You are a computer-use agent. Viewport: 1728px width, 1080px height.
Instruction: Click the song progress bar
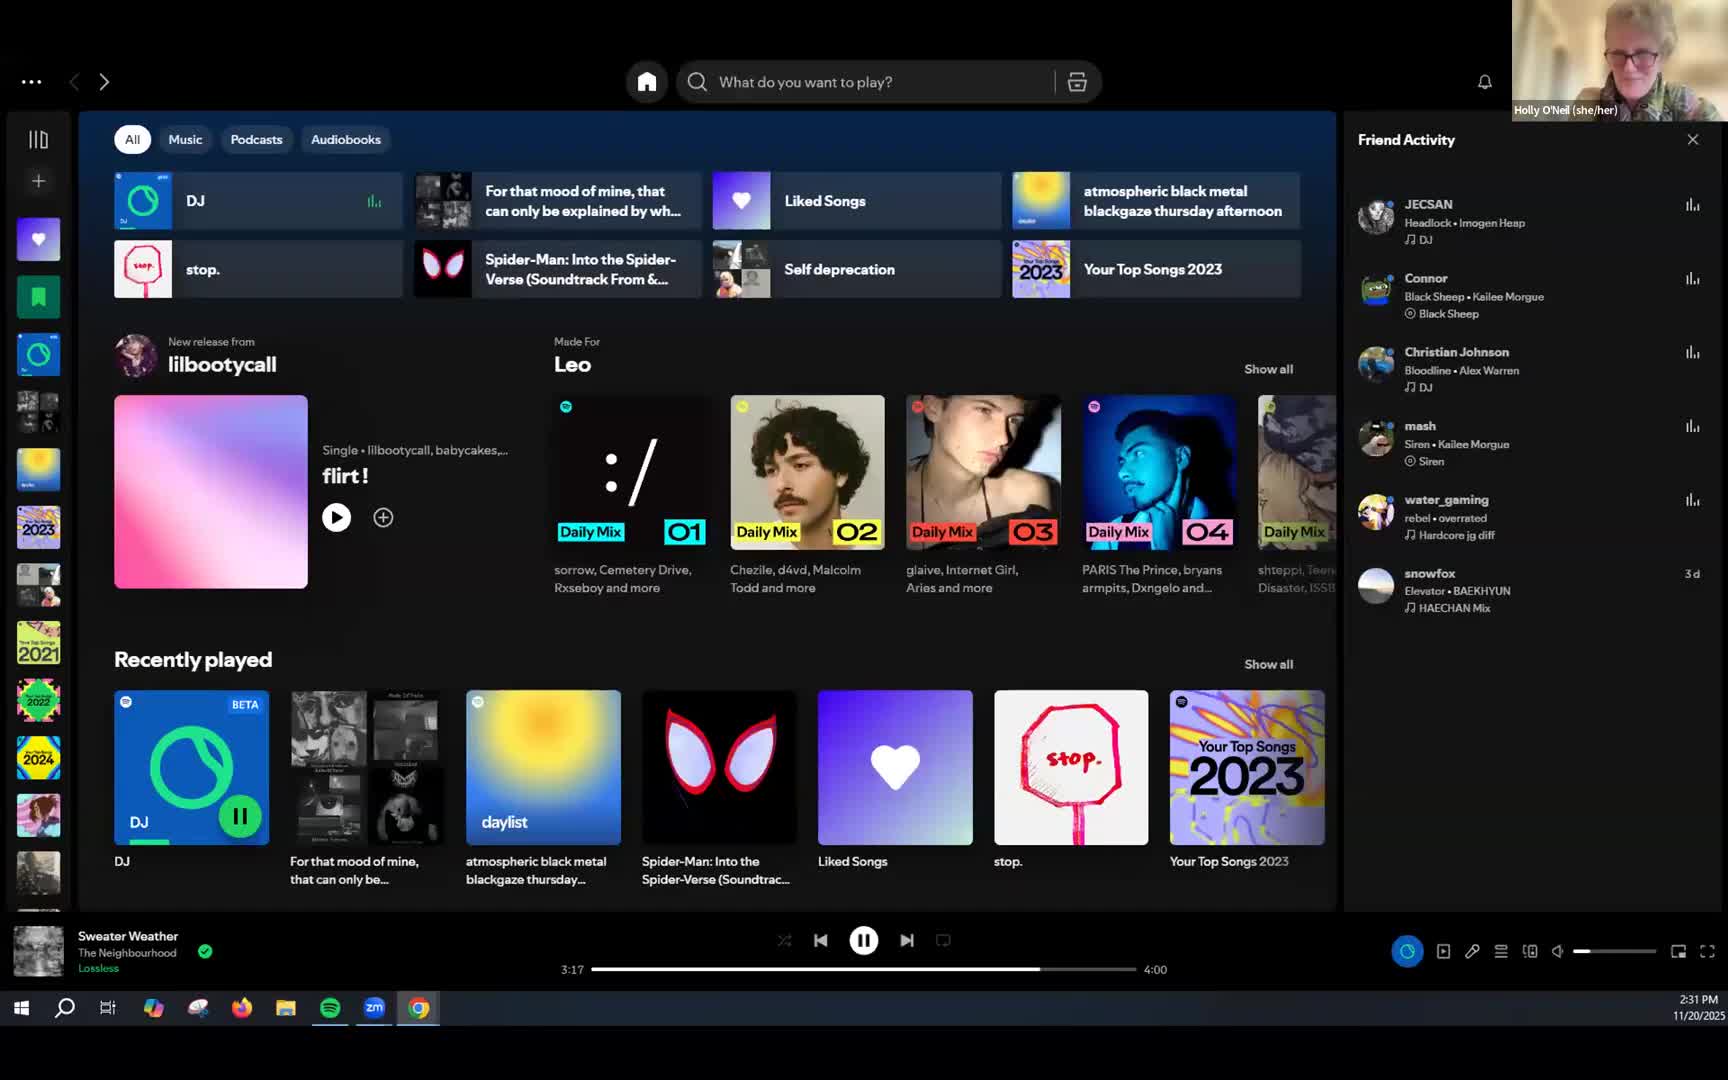[863, 969]
